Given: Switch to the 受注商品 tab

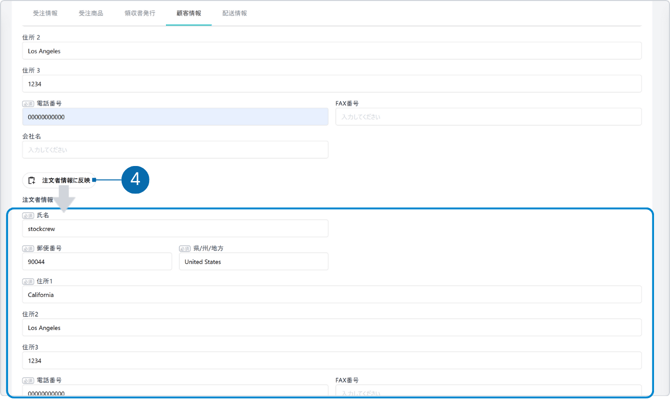Looking at the screenshot, I should (x=91, y=13).
